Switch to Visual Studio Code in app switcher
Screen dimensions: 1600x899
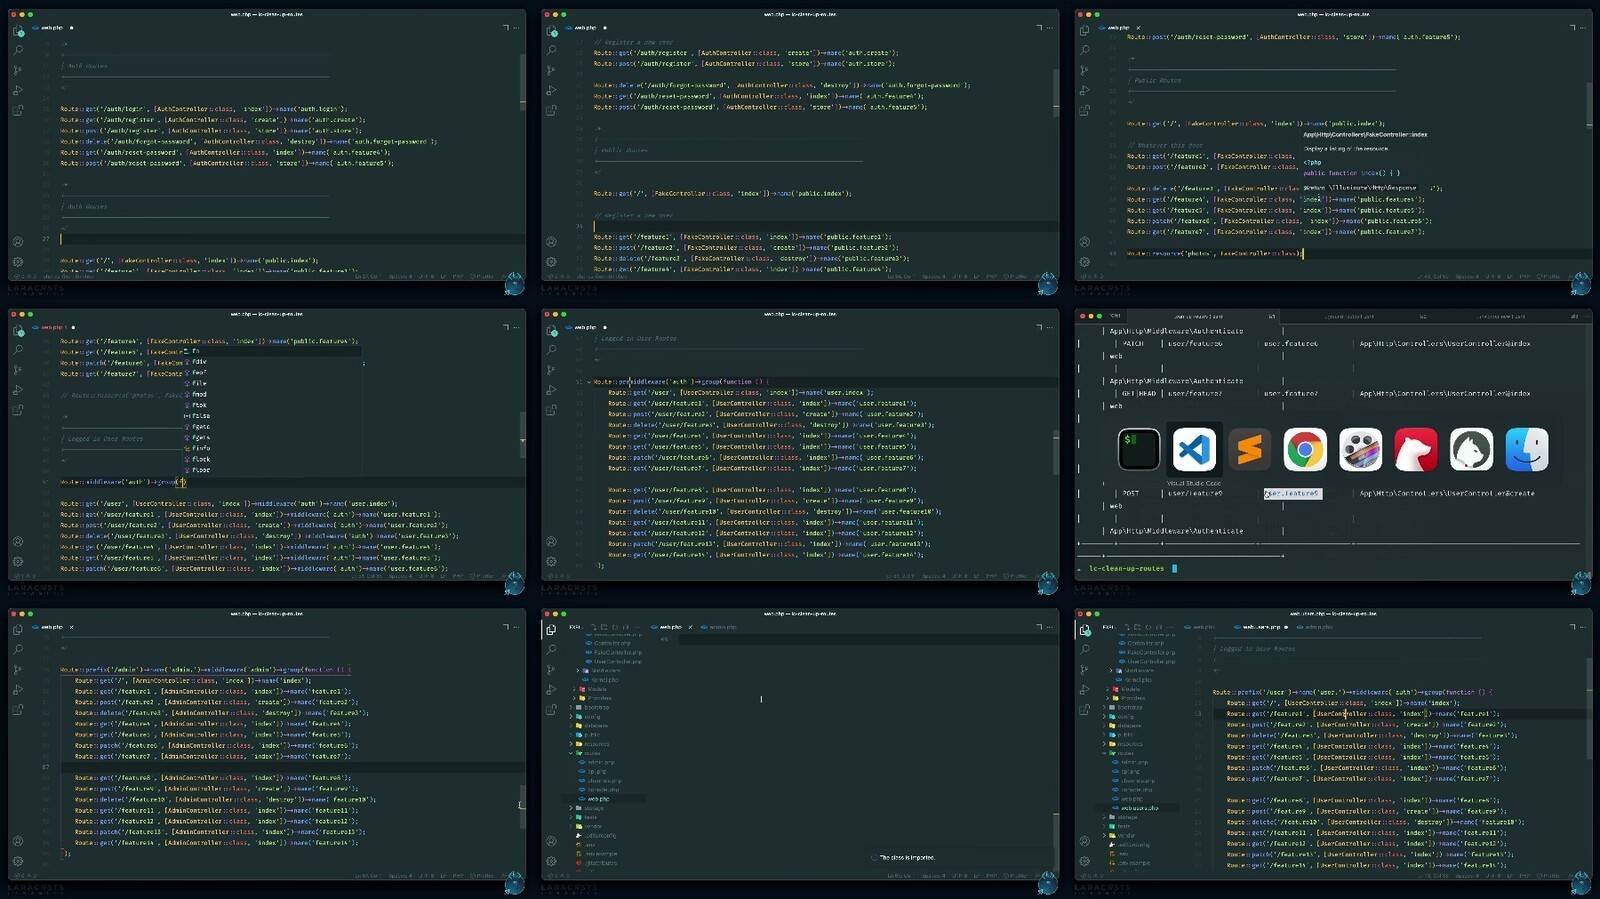tap(1194, 449)
